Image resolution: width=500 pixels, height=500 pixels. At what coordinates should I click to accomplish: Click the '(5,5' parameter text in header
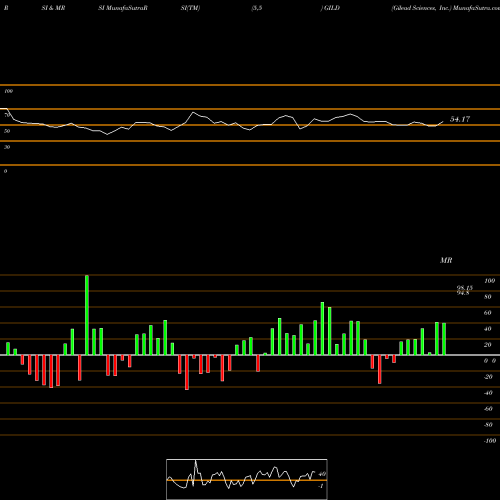[x=257, y=8]
